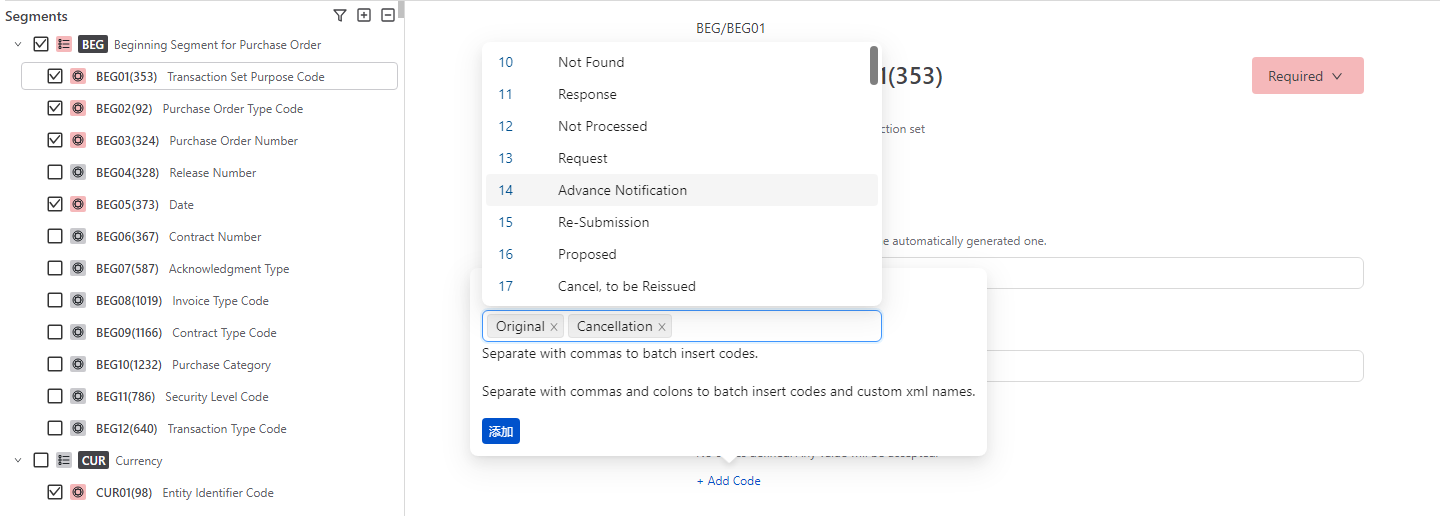Click the element icon beside BEG02(92)
The width and height of the screenshot is (1440, 516).
[78, 108]
